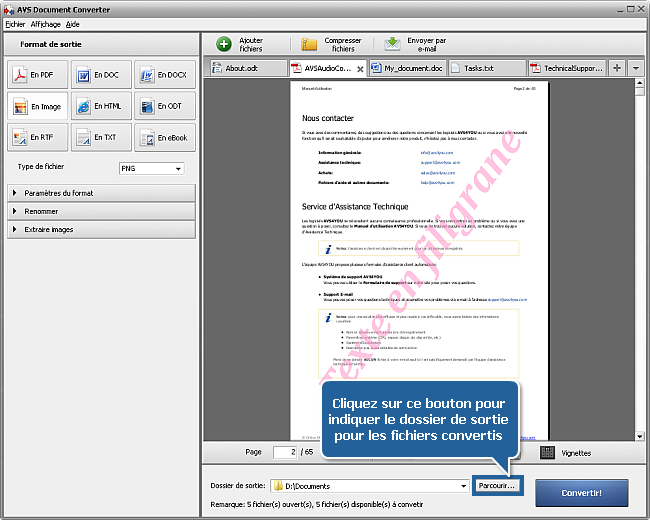Click the document page preview

[419, 260]
